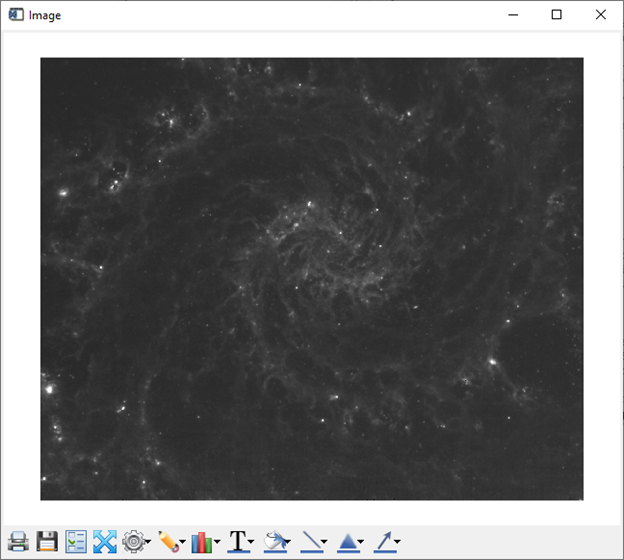The width and height of the screenshot is (624, 560).
Task: Expand the paint bucket fill dropdown arrow
Action: pos(288,543)
